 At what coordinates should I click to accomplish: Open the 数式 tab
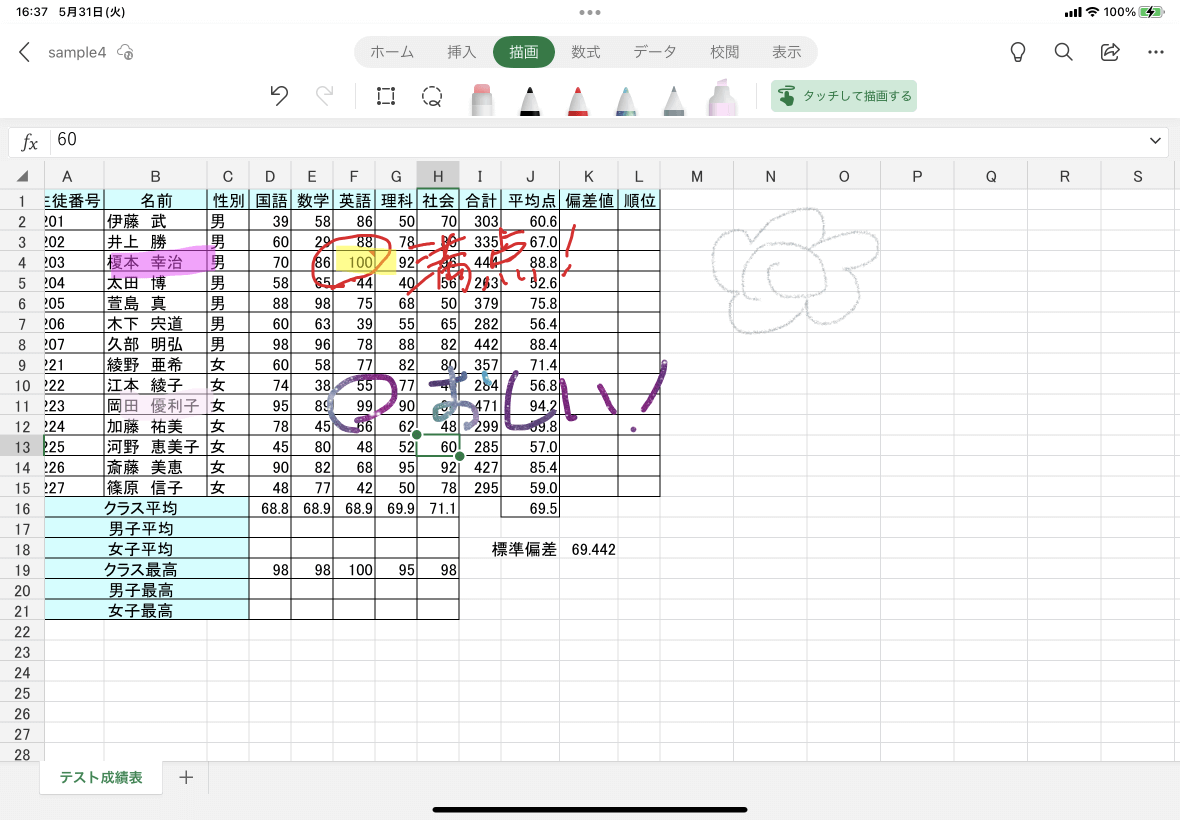point(585,52)
